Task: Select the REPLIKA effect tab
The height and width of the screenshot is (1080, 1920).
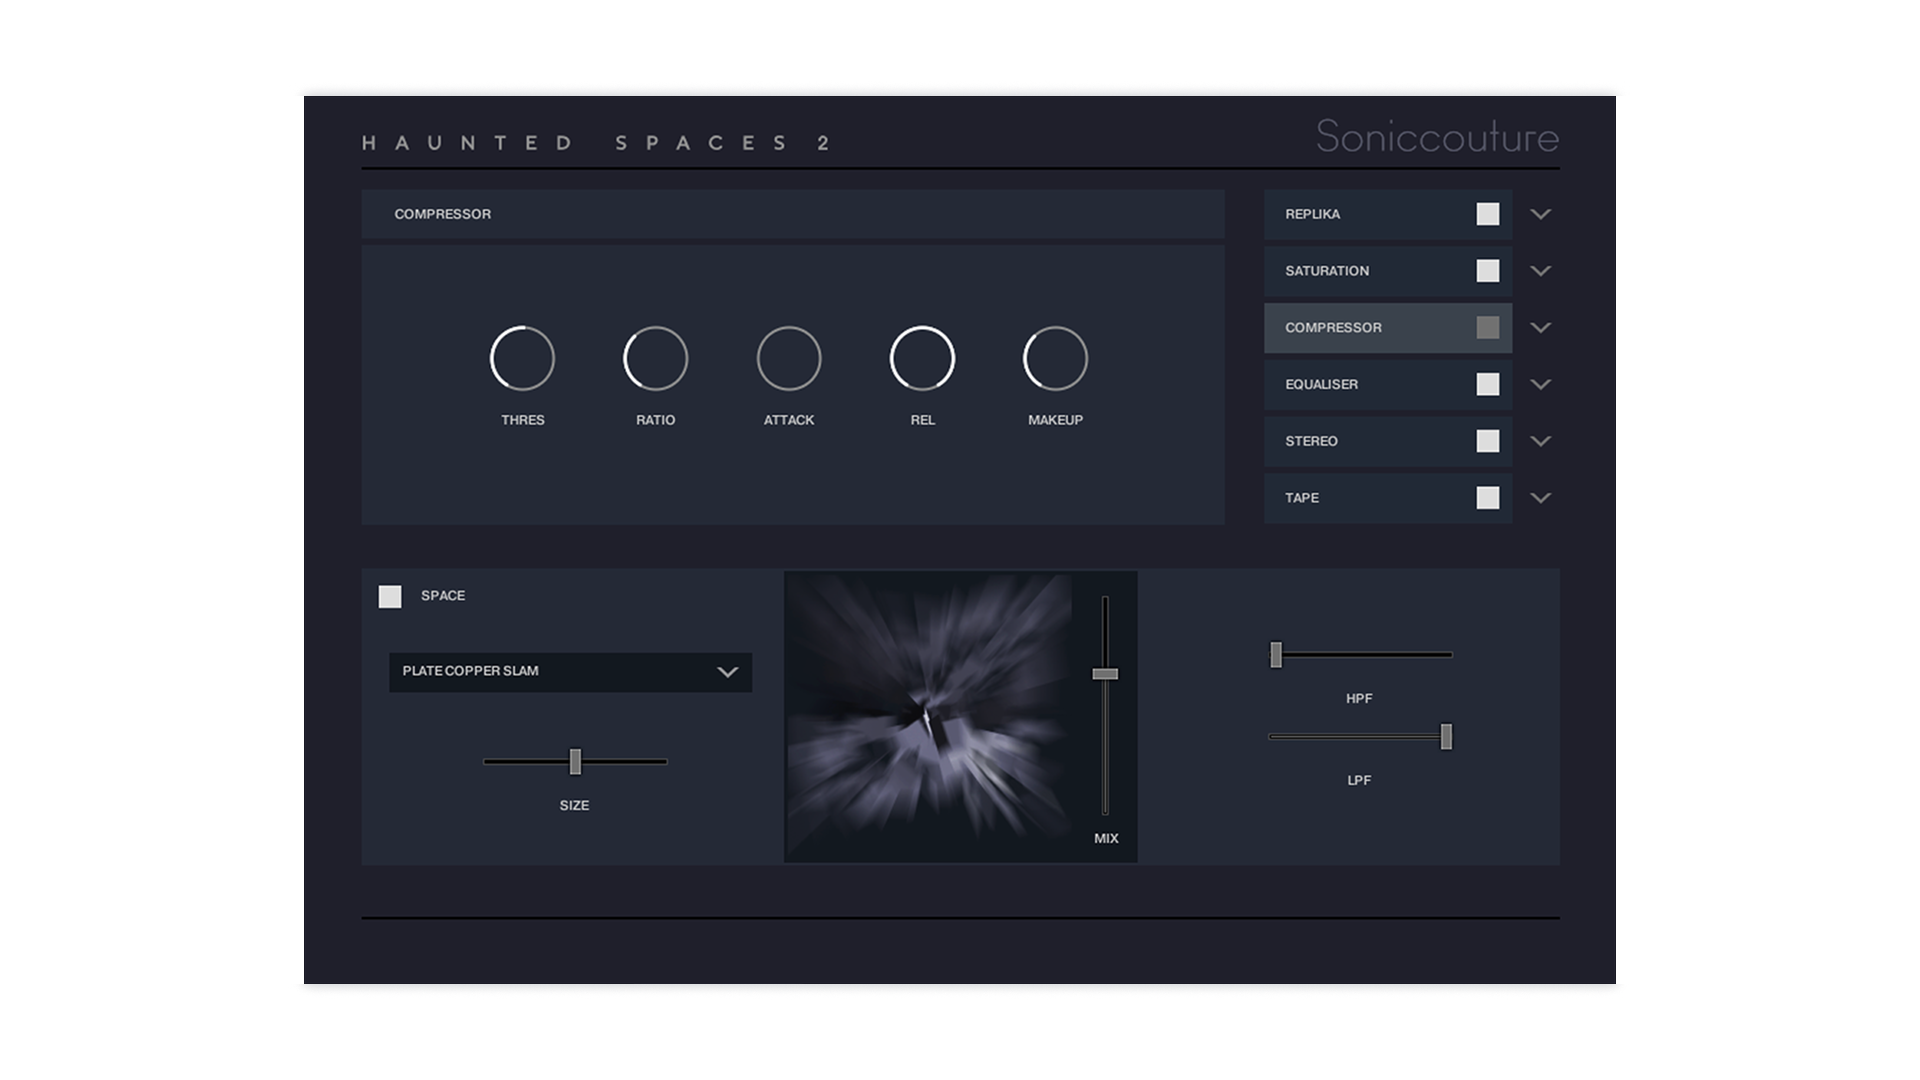Action: pos(1388,214)
